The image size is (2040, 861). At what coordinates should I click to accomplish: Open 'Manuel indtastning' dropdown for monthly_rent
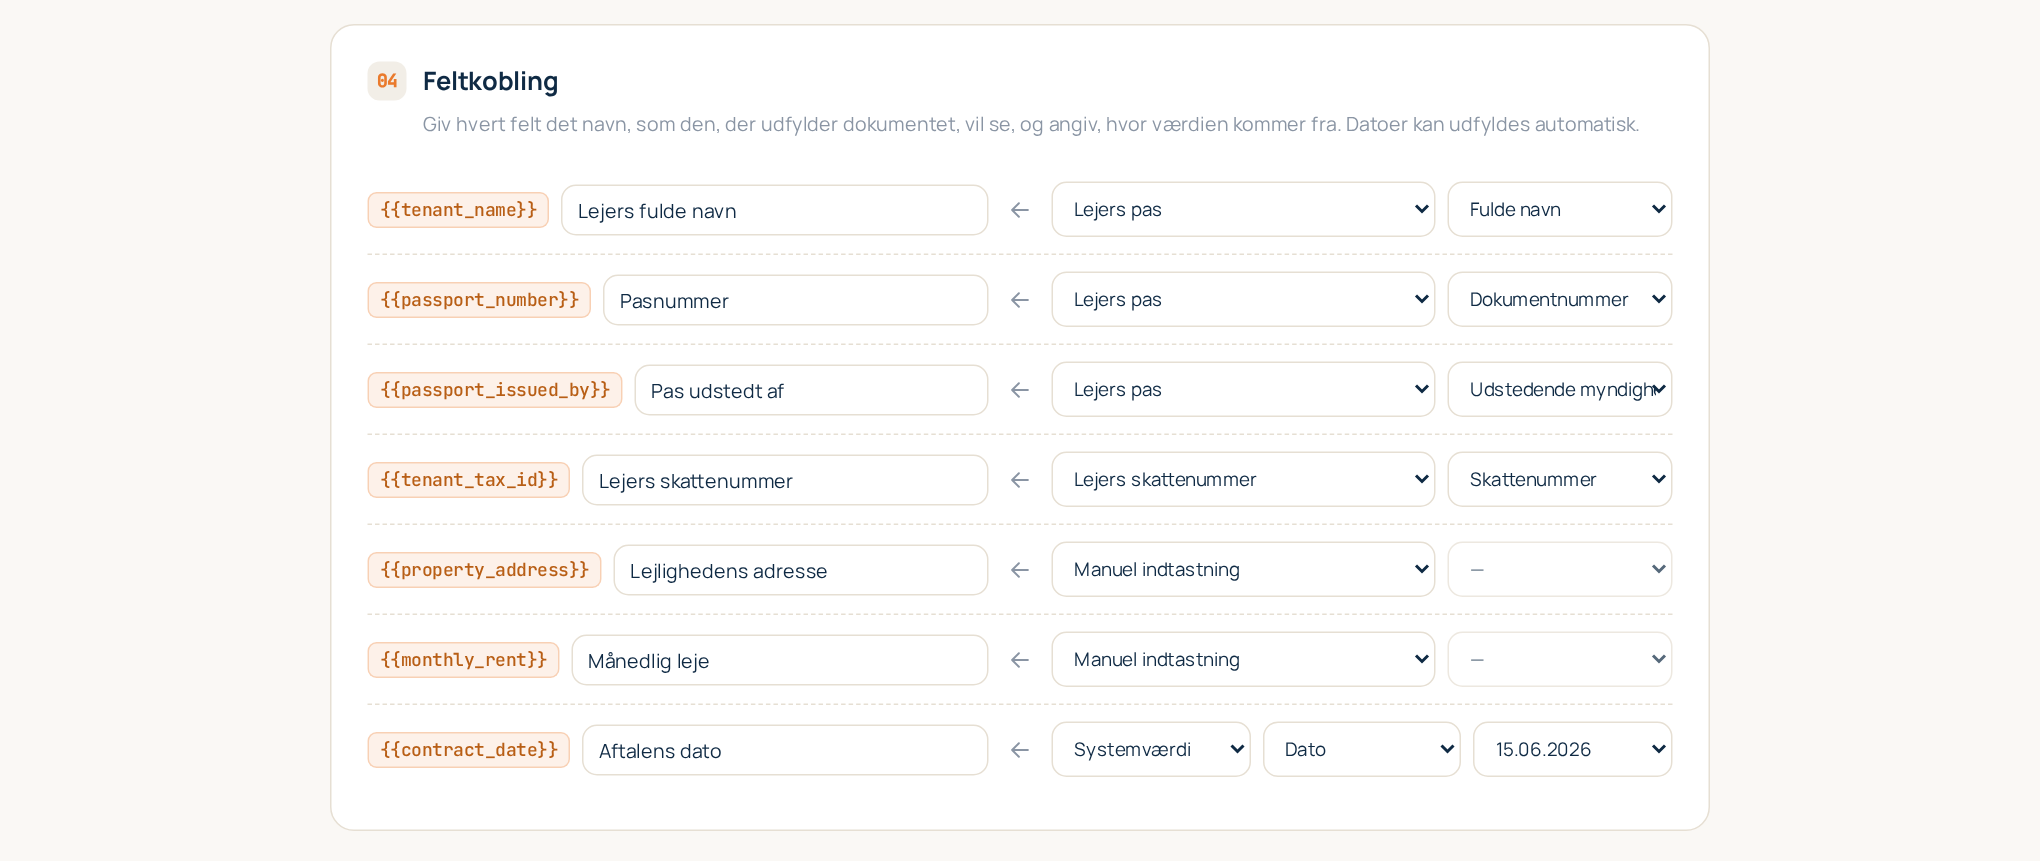point(1243,659)
